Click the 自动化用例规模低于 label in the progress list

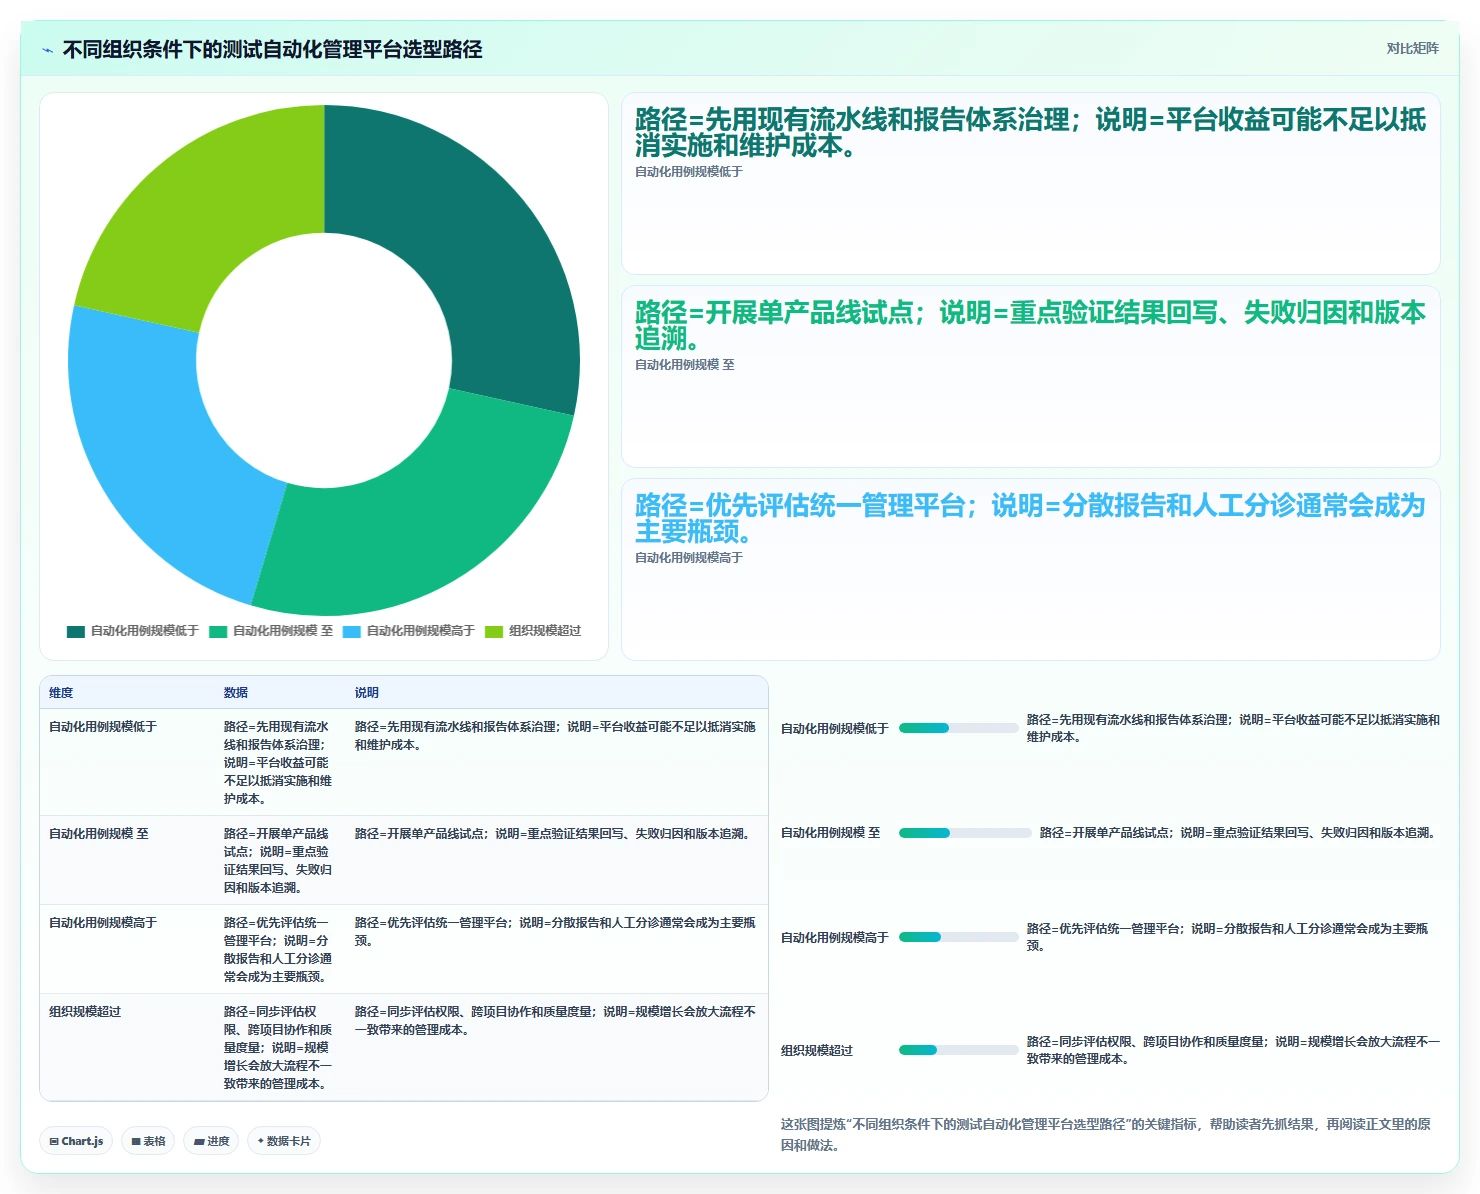click(834, 728)
